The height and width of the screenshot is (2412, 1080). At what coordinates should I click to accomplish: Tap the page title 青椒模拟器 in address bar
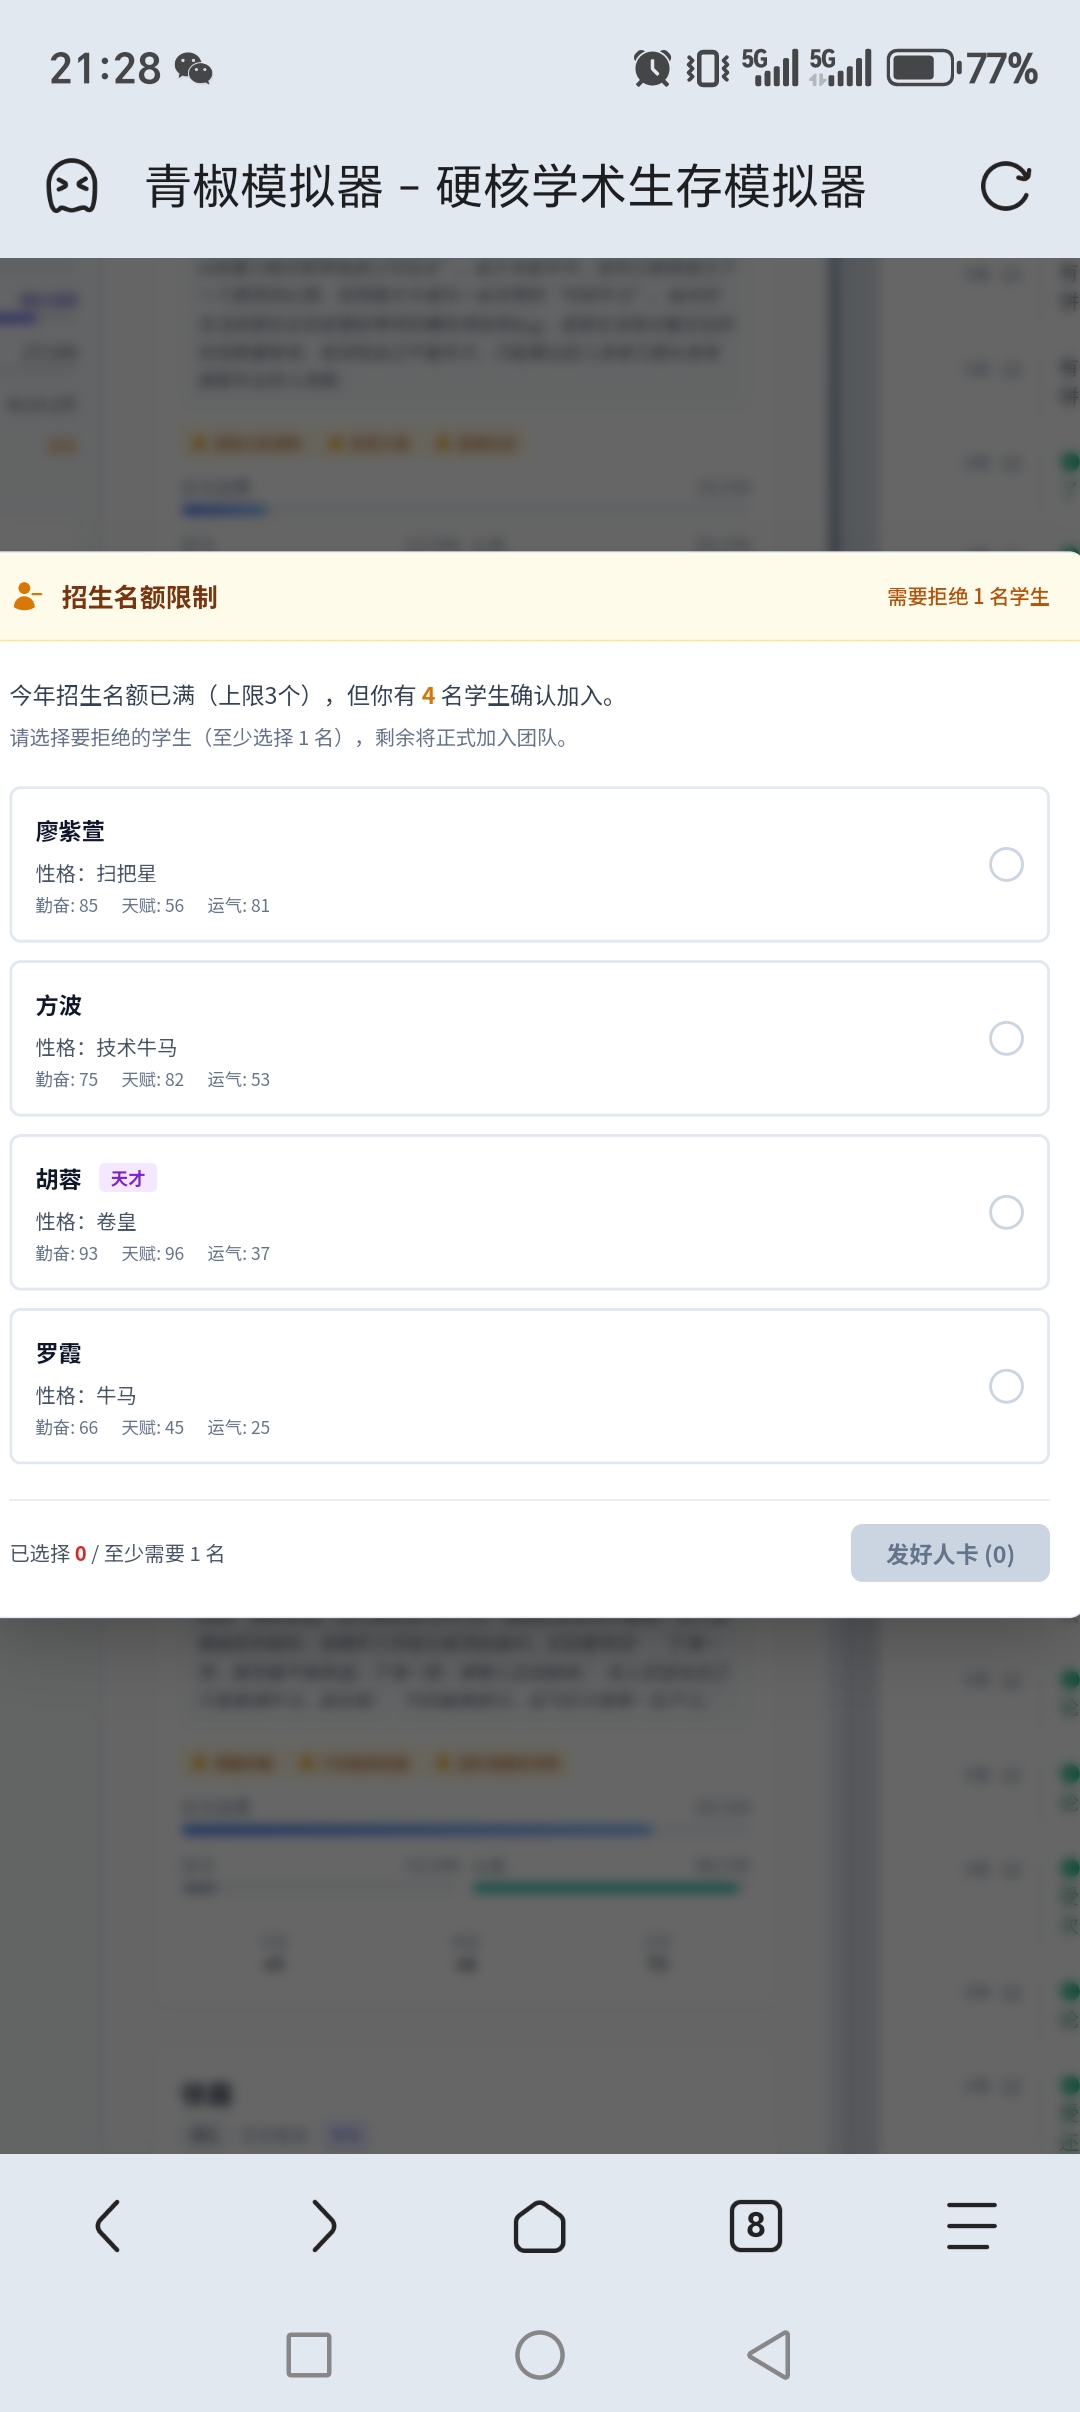(505, 187)
